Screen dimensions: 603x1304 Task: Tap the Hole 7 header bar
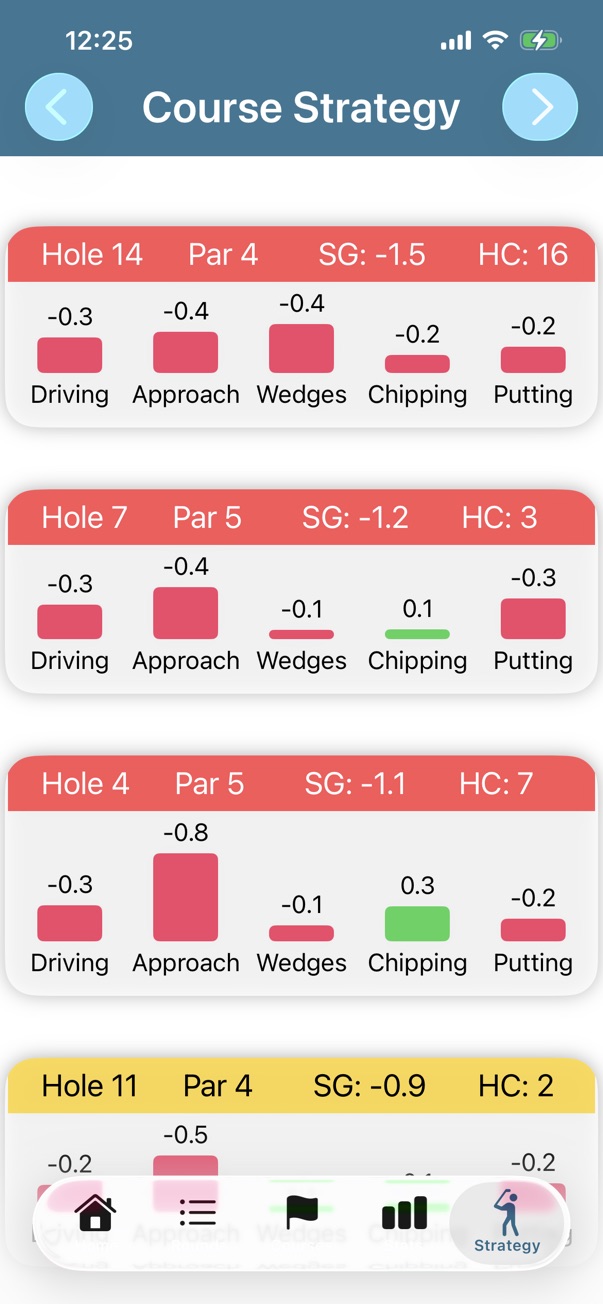[301, 518]
